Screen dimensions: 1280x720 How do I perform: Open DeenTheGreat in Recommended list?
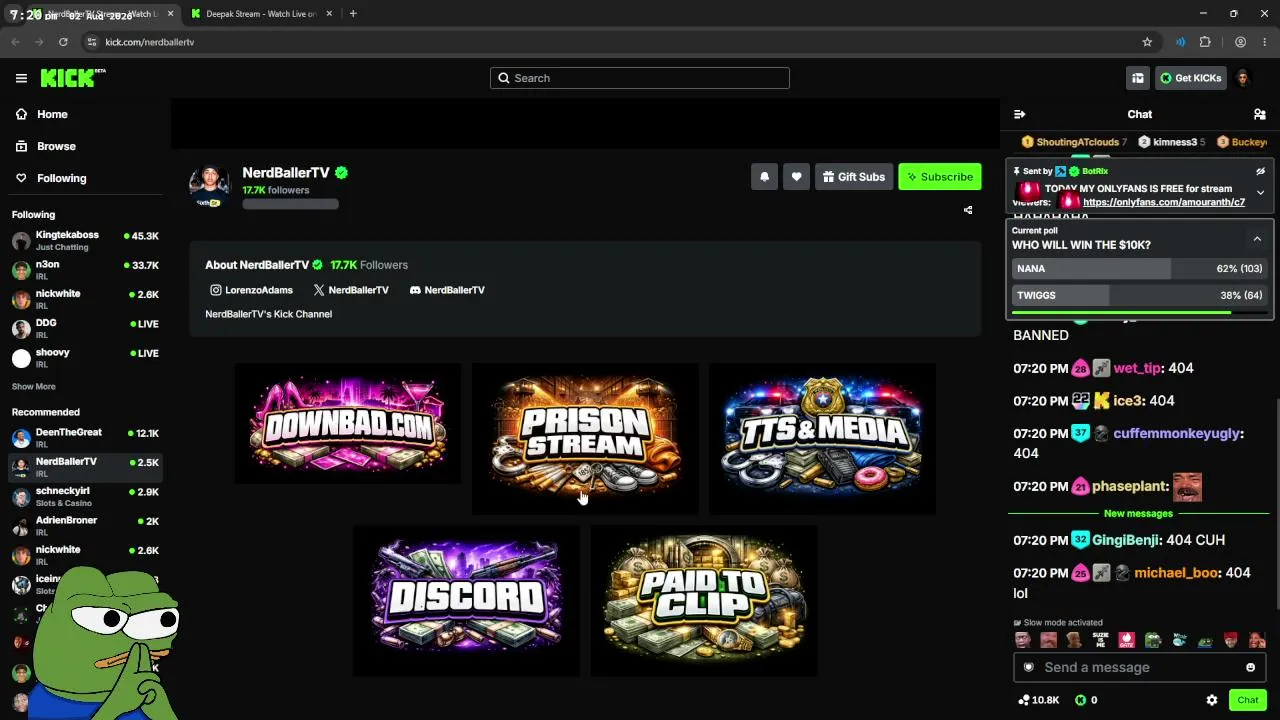click(86, 438)
